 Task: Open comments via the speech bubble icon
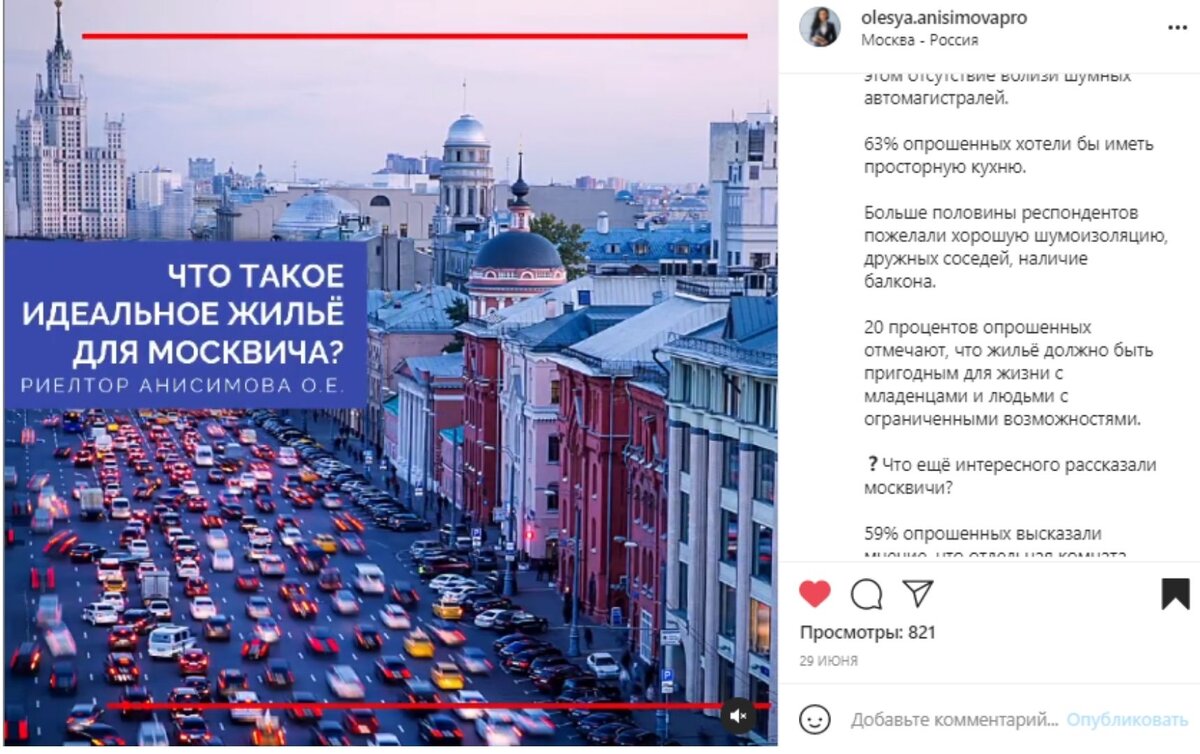click(866, 594)
